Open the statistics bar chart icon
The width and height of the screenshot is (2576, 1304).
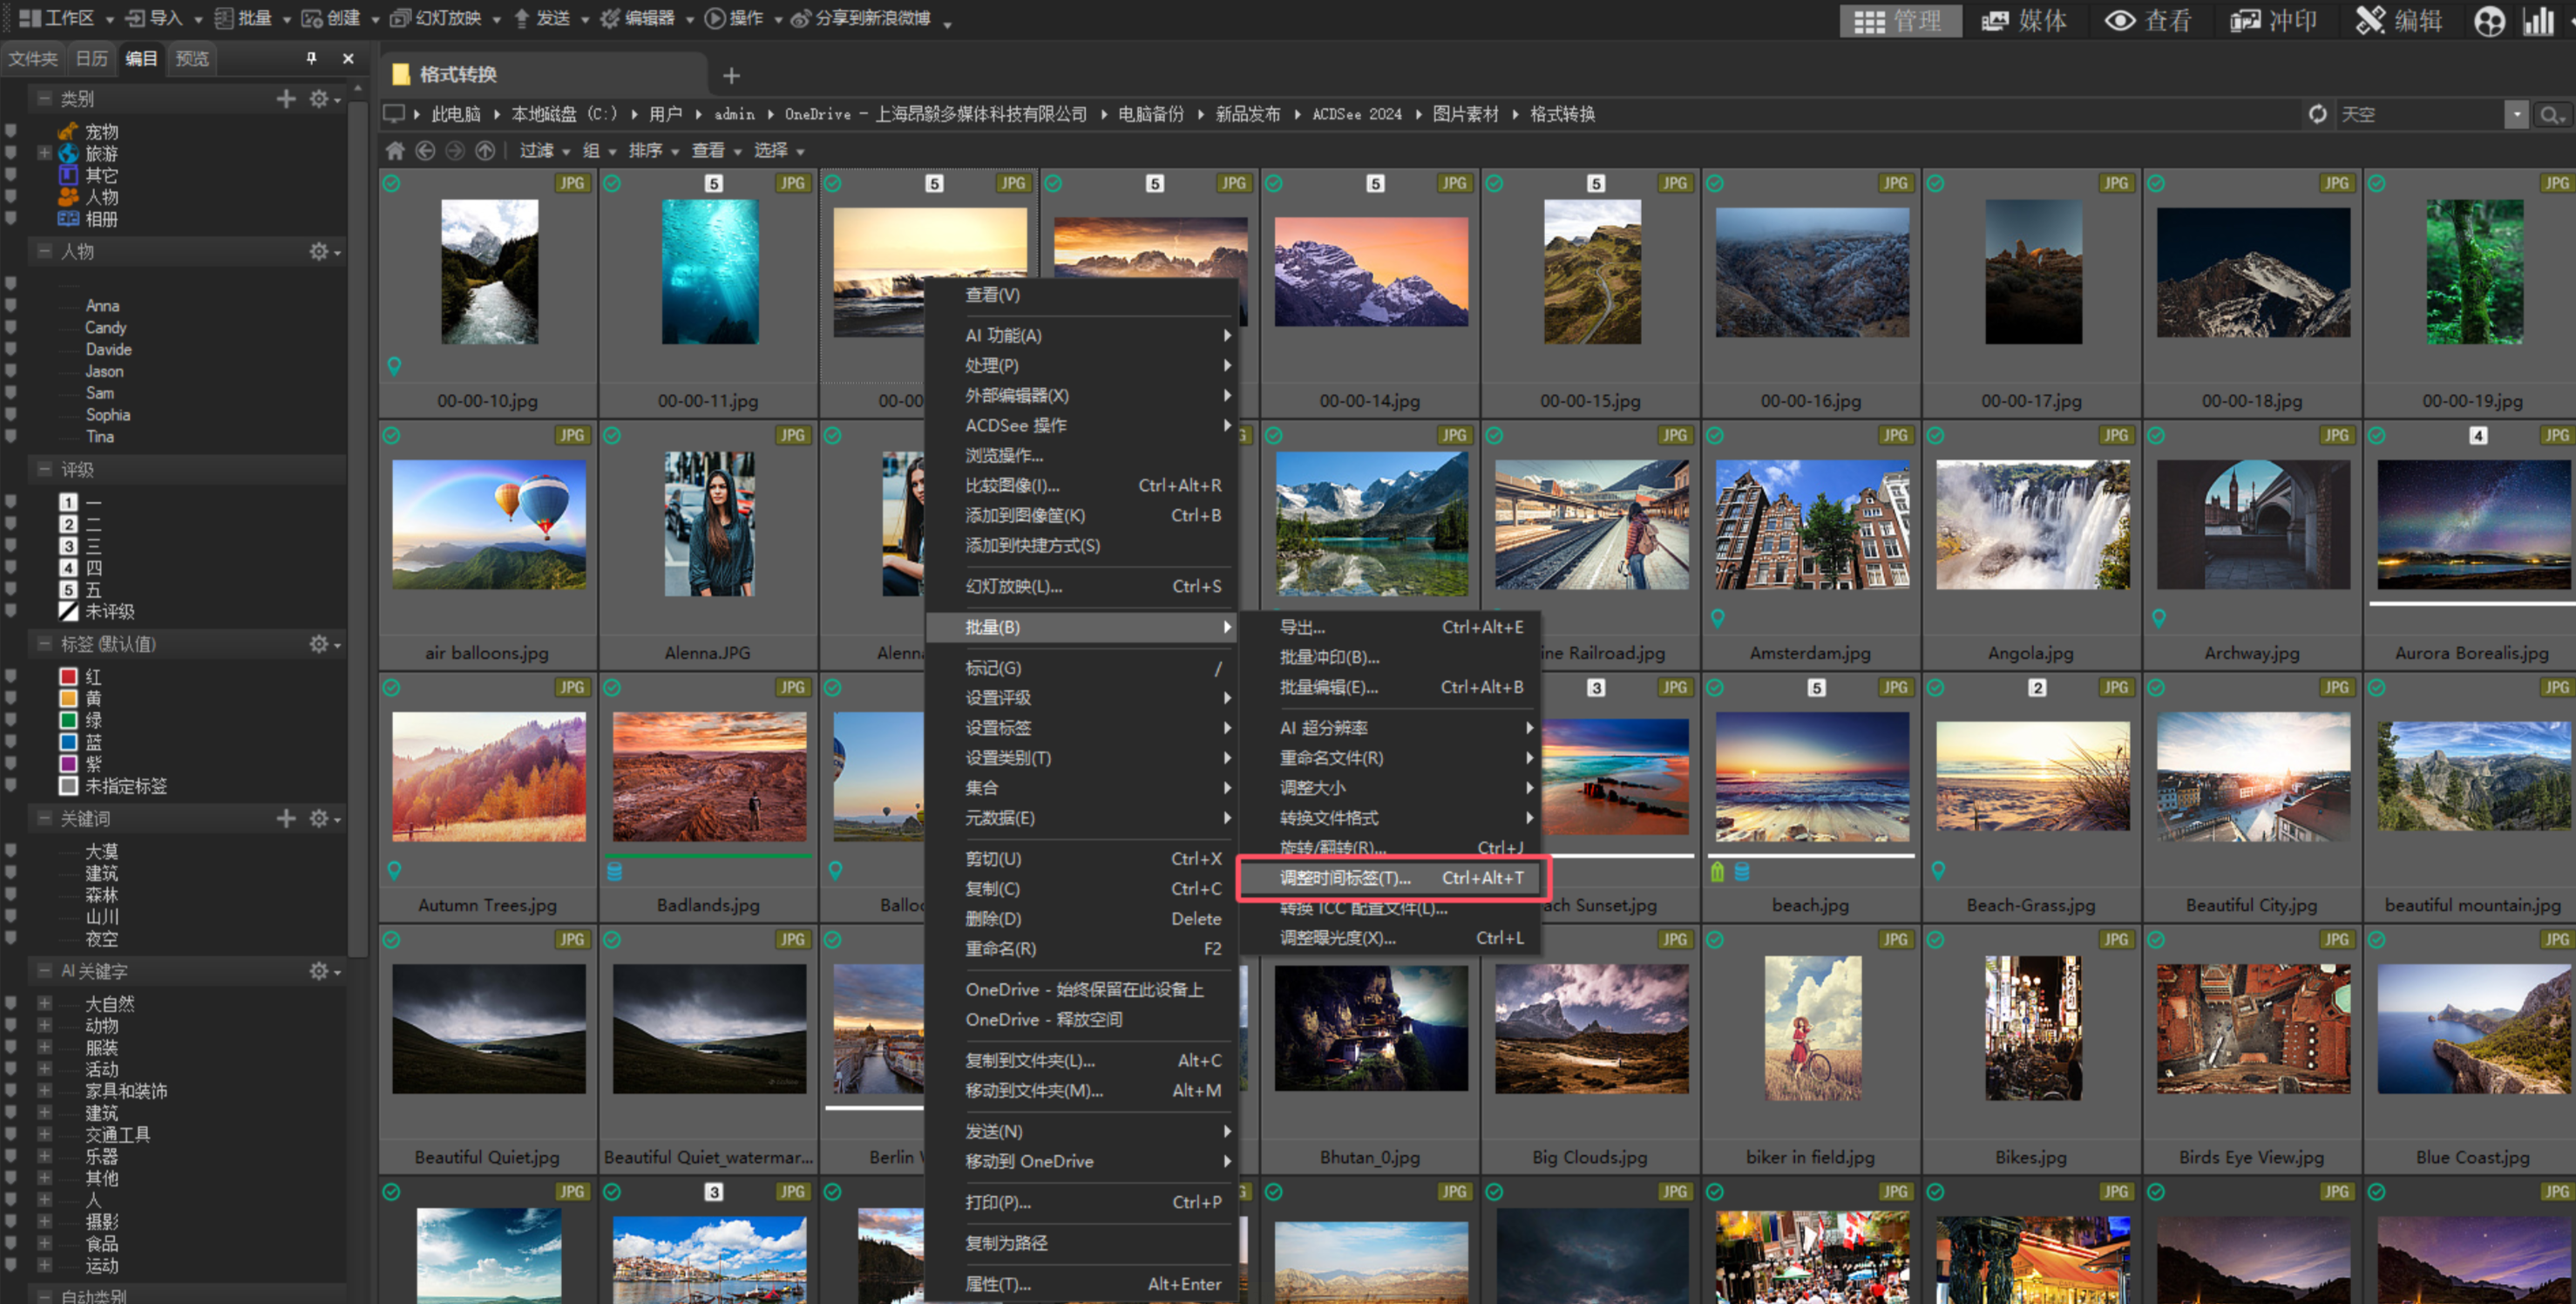coord(2538,20)
